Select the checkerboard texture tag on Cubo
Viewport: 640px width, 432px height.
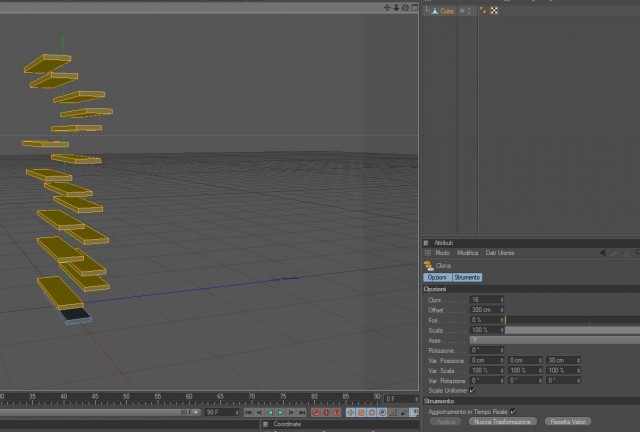494,11
